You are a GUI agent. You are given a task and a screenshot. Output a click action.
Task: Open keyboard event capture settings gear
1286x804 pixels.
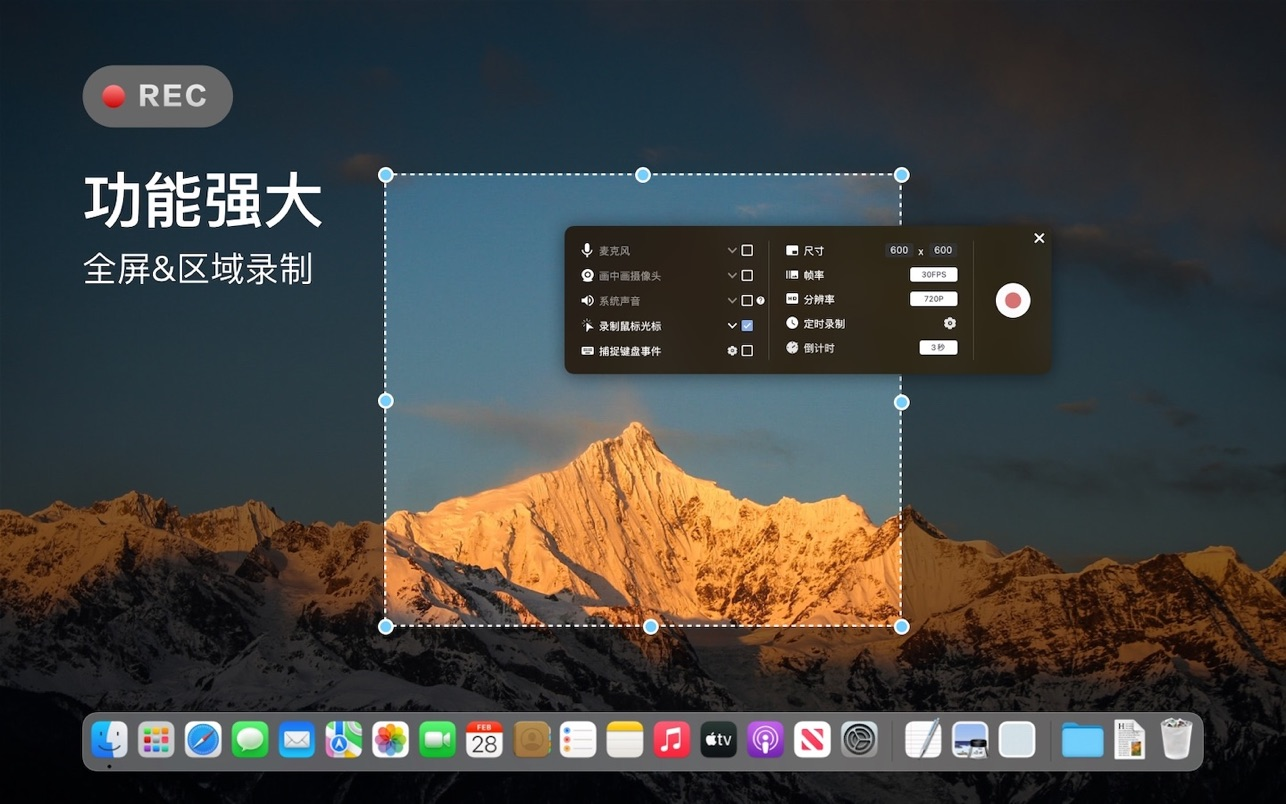click(731, 348)
